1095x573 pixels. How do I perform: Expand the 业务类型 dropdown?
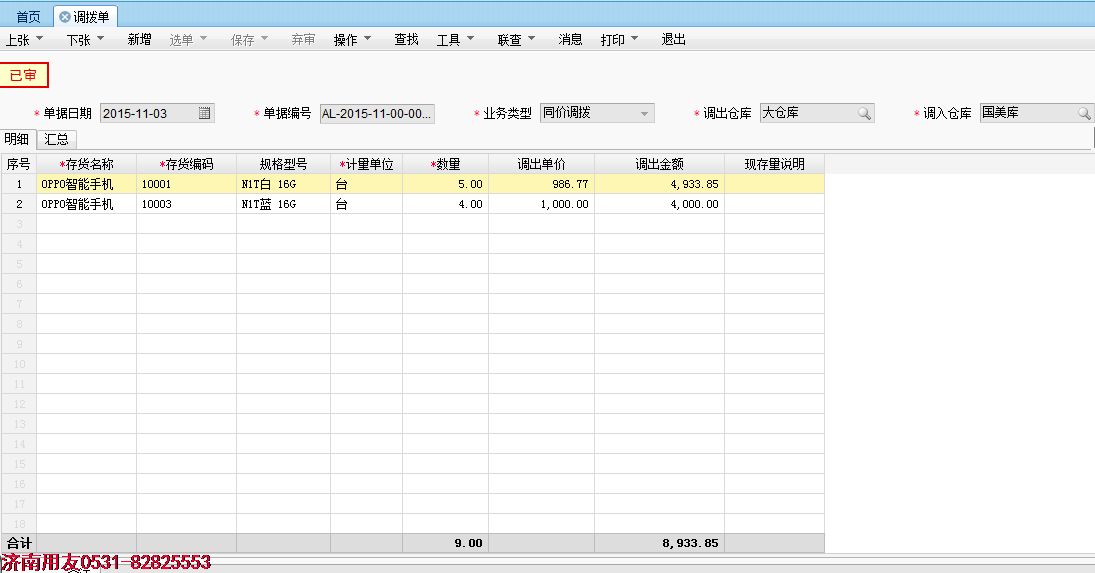click(644, 113)
